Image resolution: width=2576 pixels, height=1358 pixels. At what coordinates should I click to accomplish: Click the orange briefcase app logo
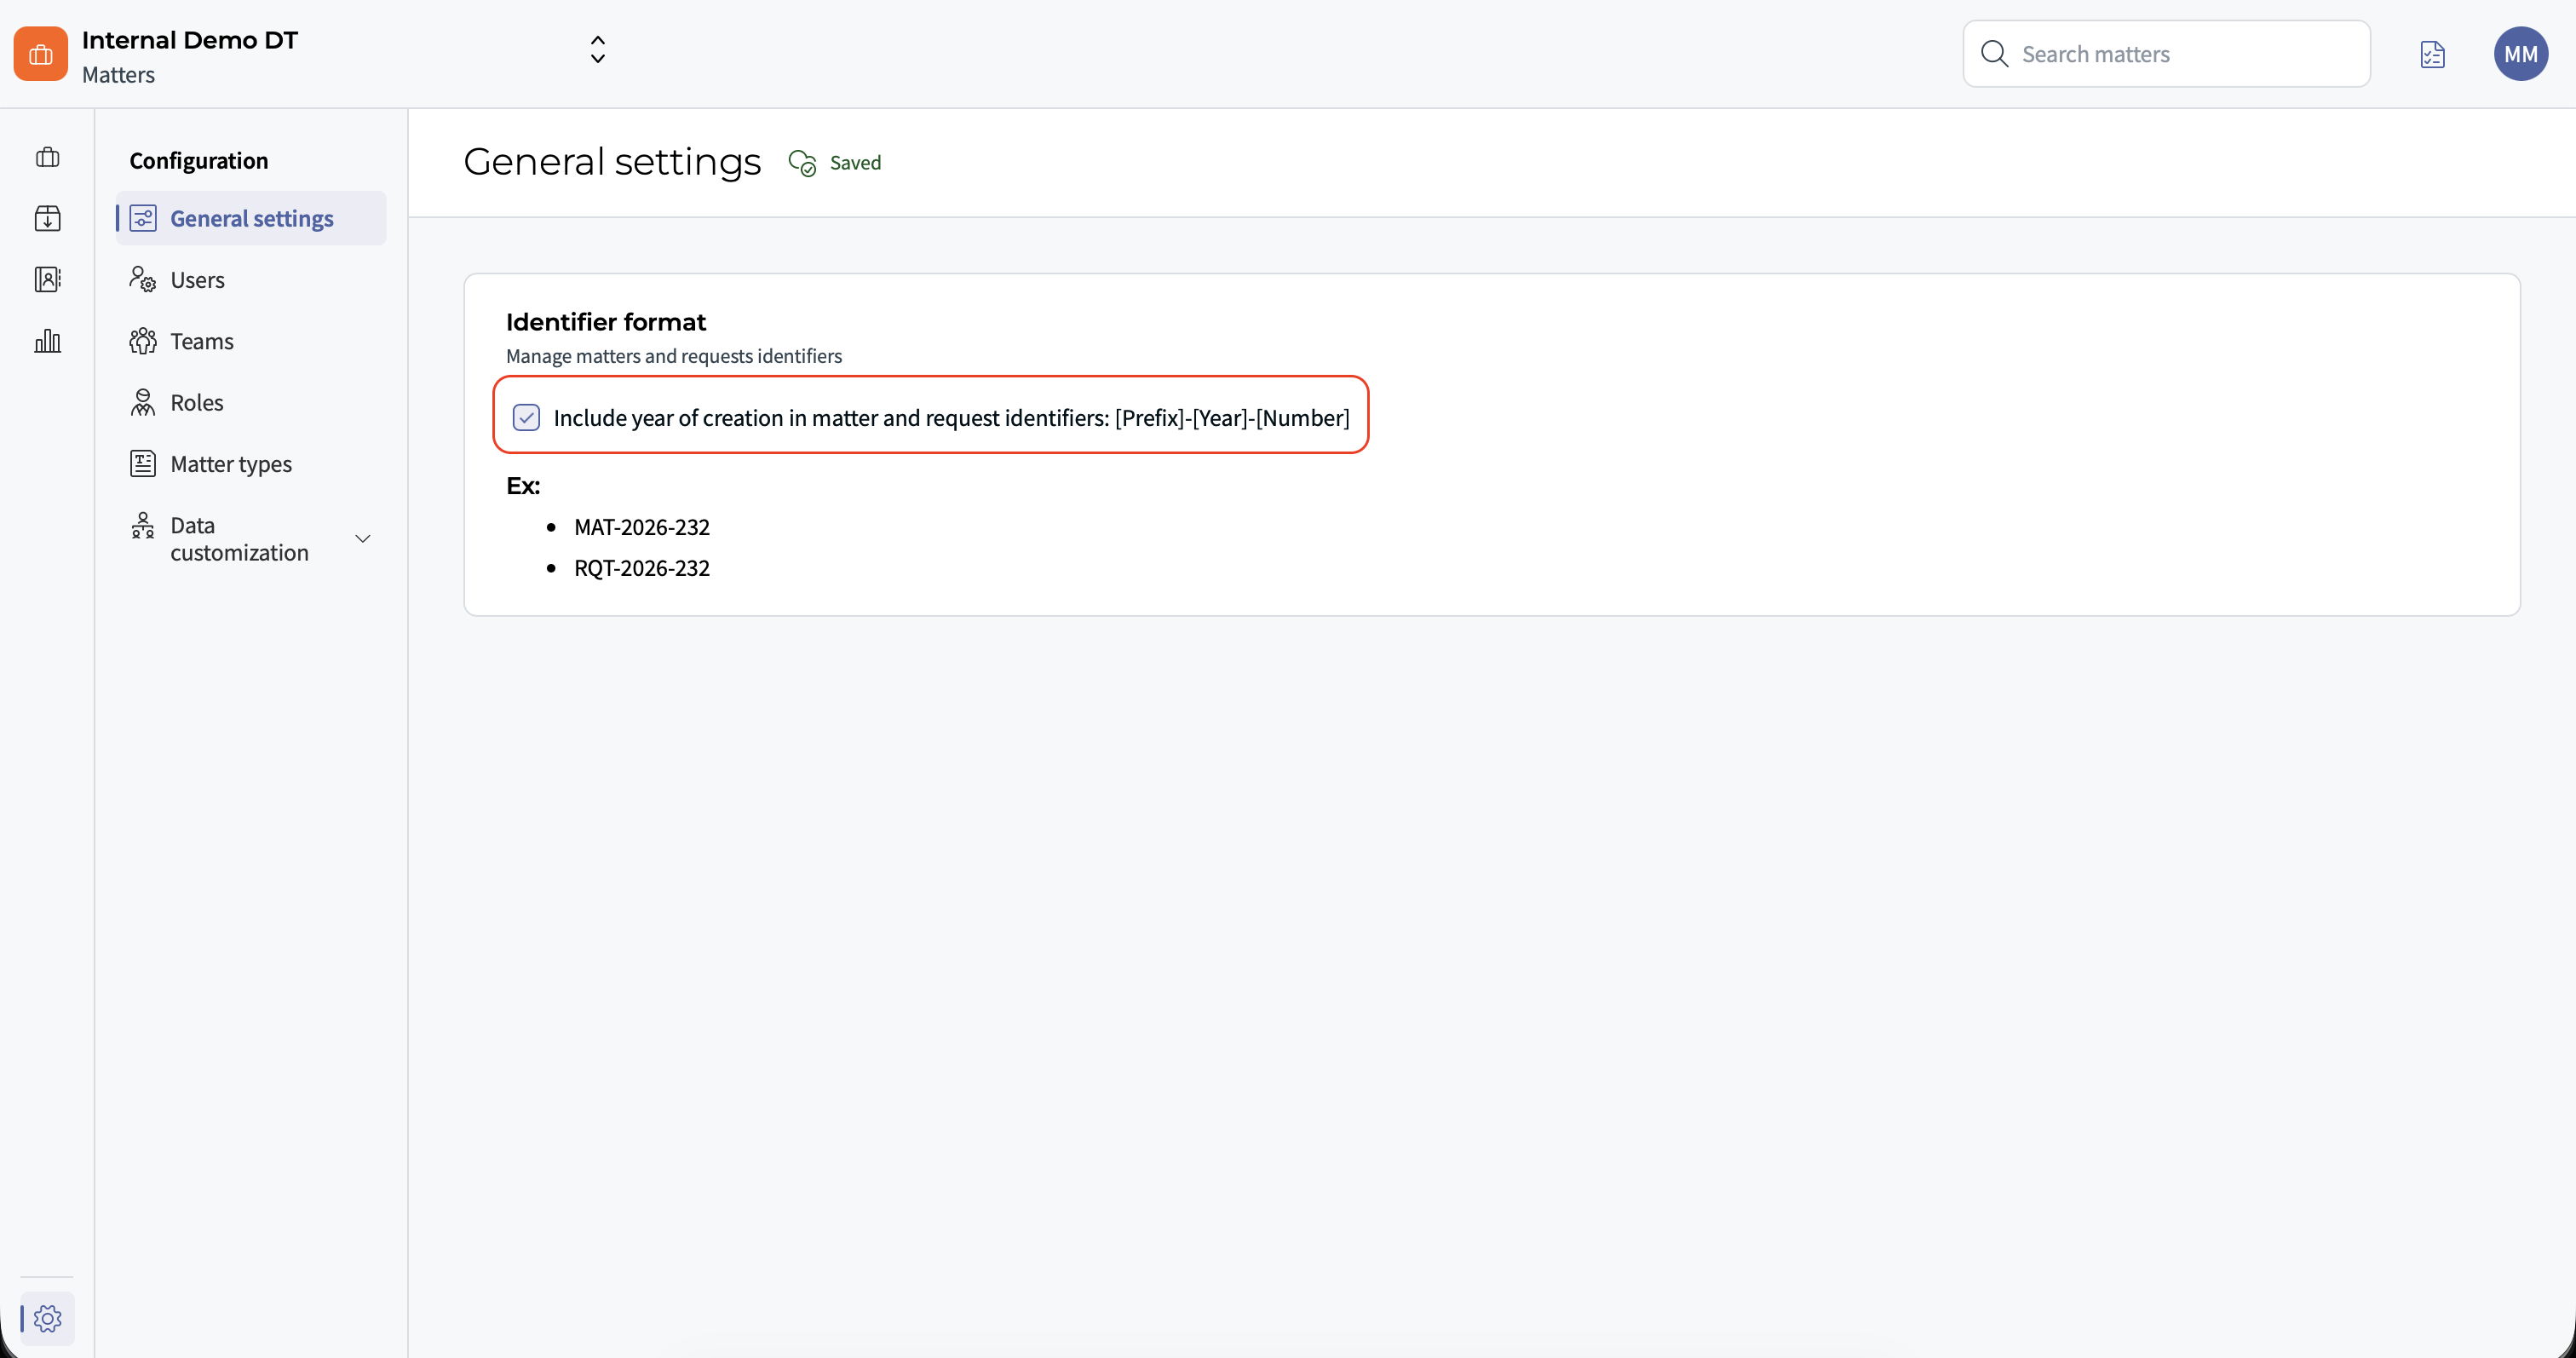(x=41, y=54)
